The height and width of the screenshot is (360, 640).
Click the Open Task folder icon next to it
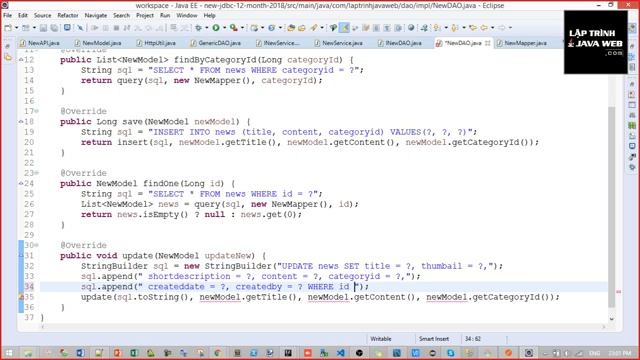[x=302, y=28]
